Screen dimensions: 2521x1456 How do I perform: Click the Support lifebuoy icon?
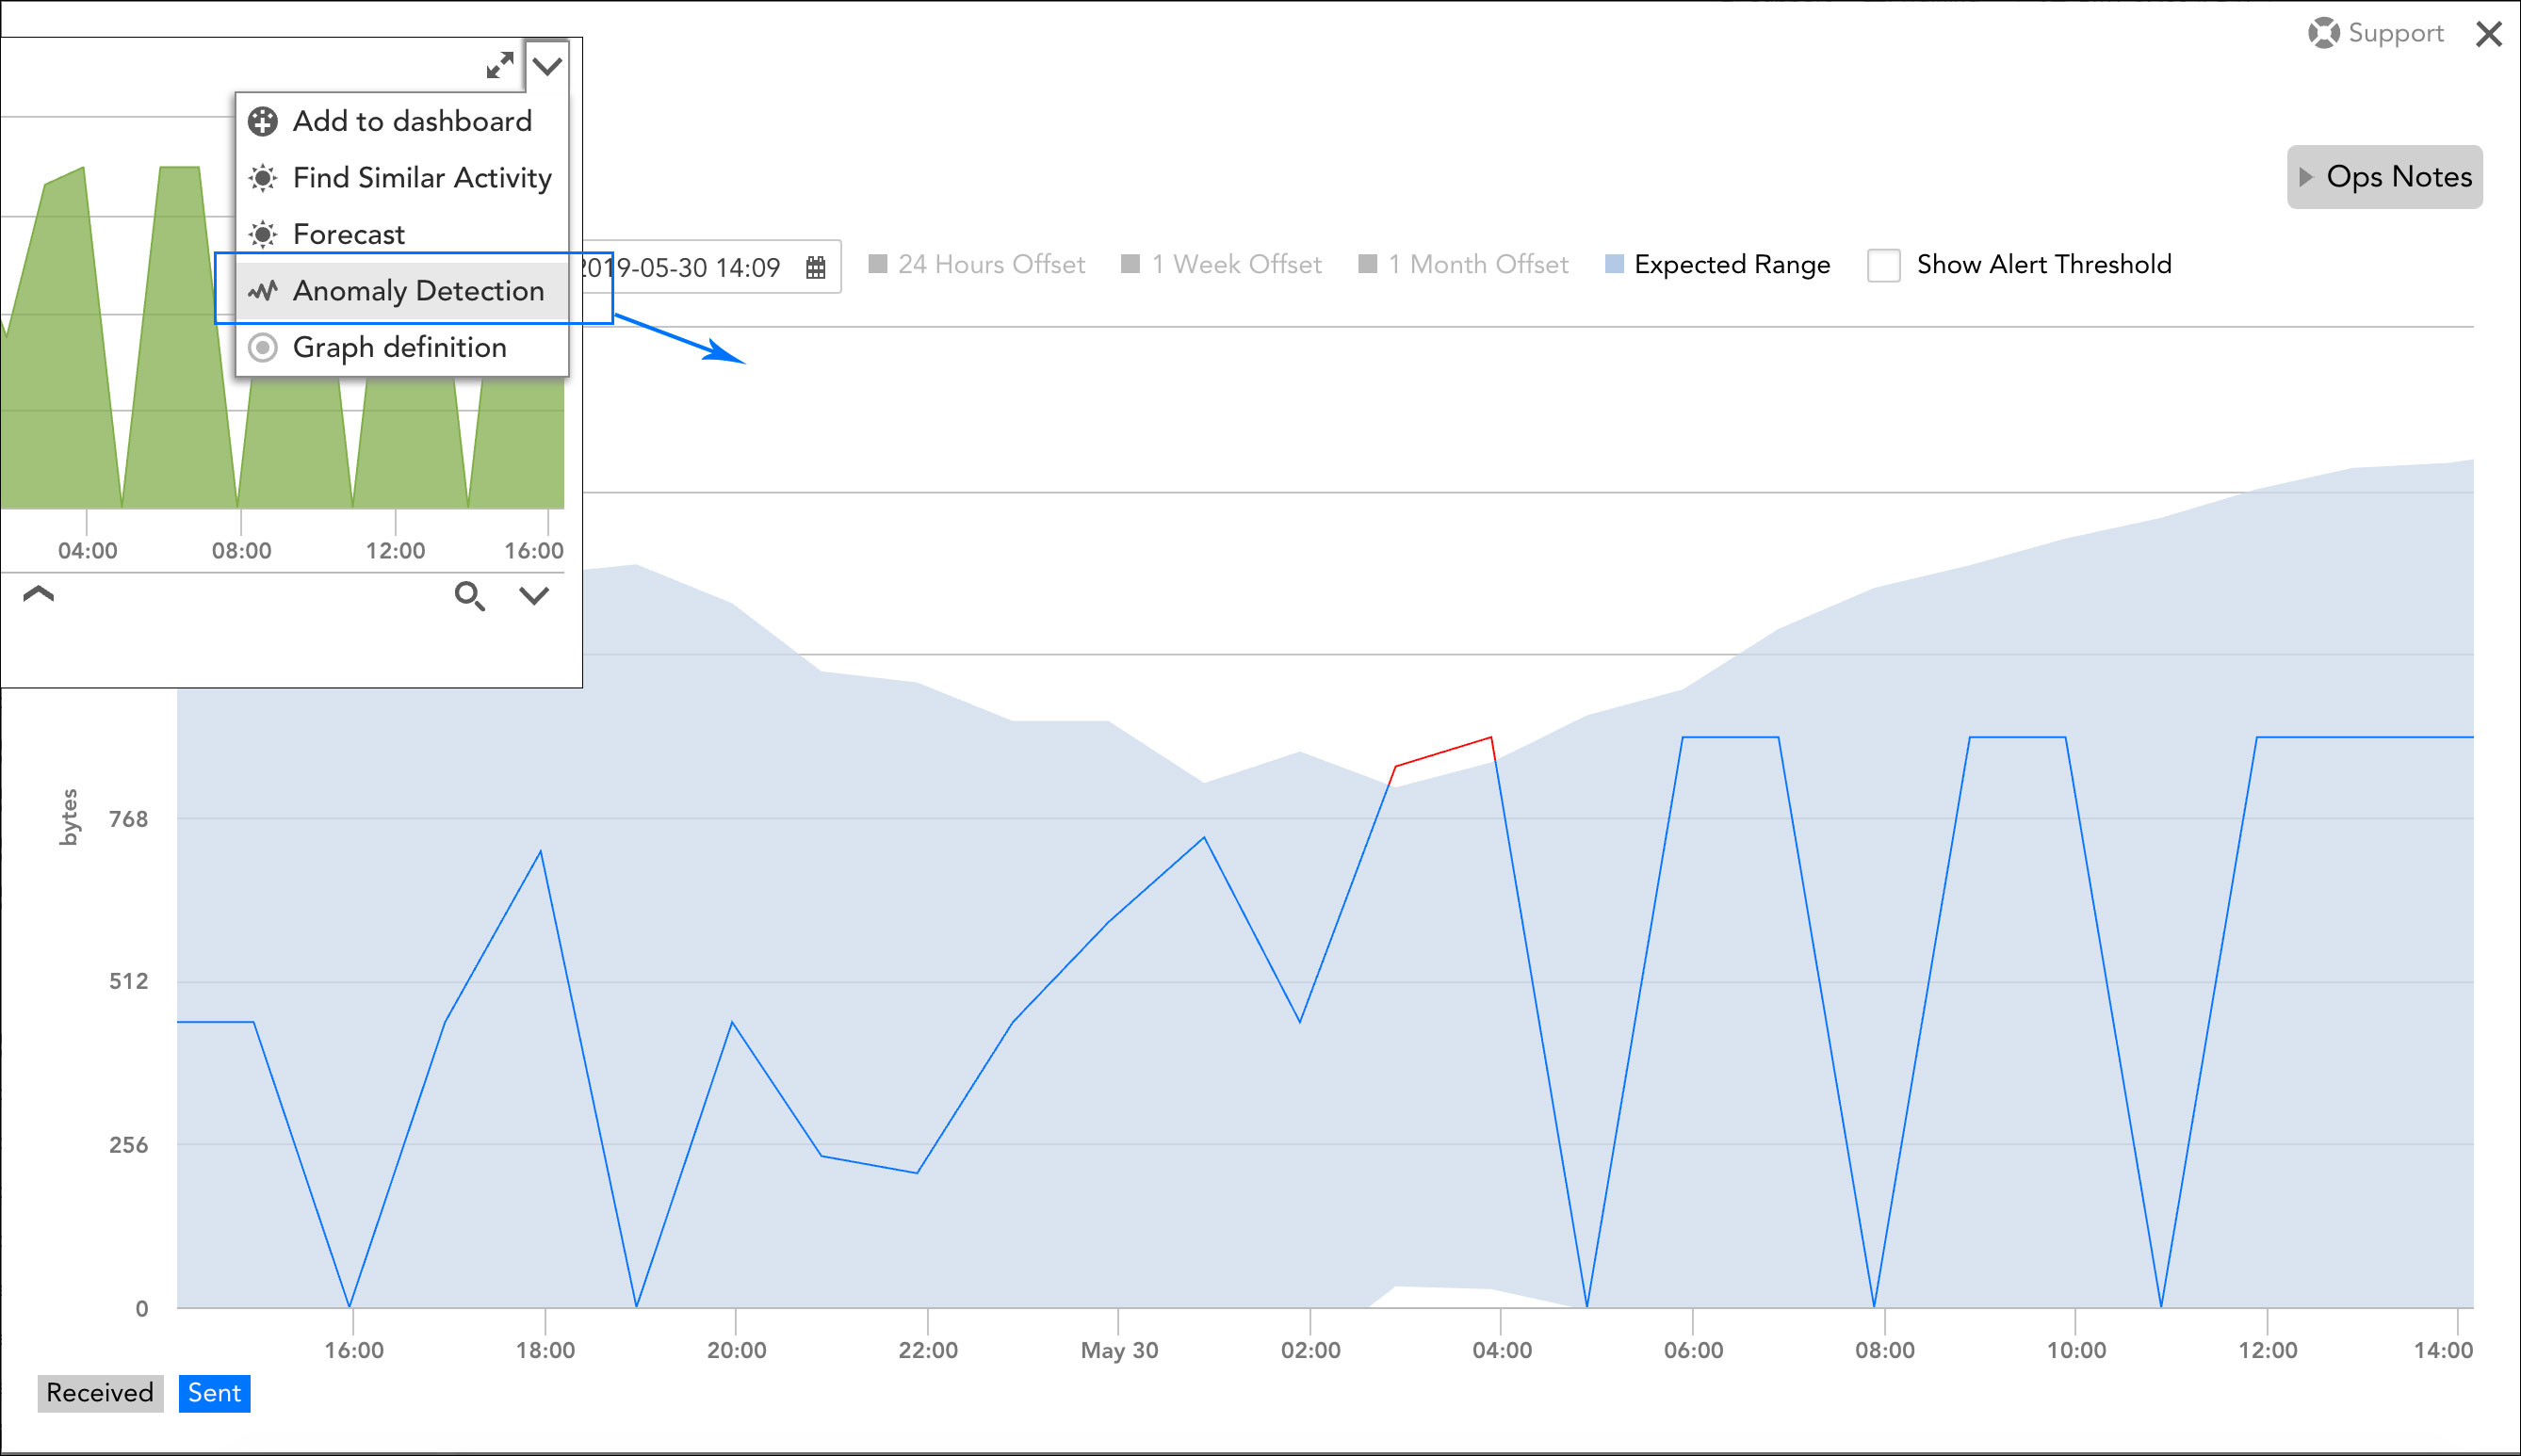(x=2325, y=32)
